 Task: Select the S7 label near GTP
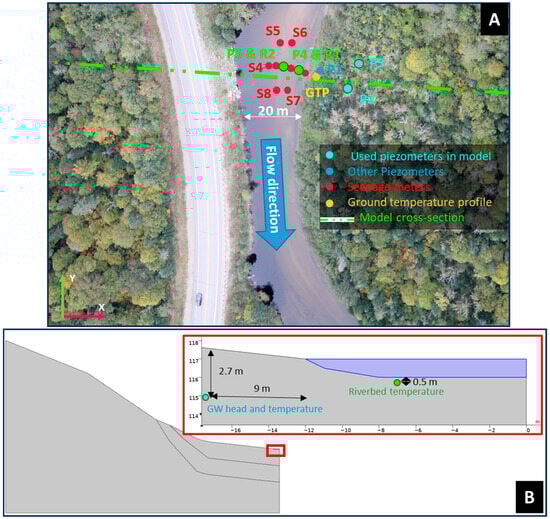pos(293,101)
